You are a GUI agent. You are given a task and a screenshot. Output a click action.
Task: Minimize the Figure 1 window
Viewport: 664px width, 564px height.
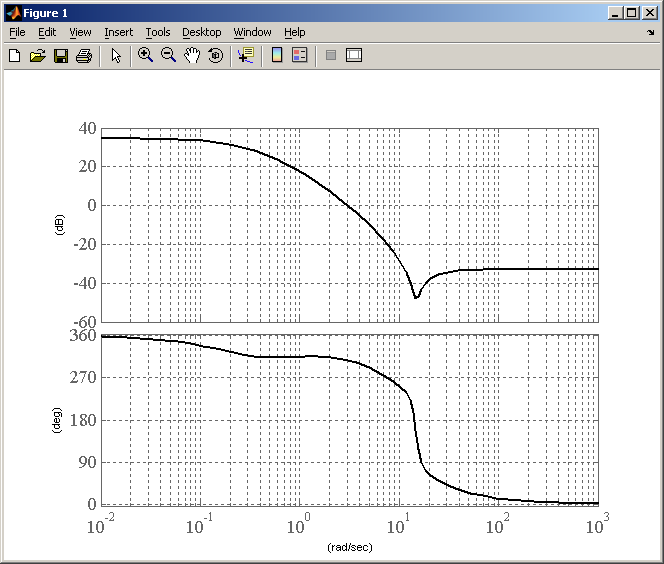(x=615, y=13)
